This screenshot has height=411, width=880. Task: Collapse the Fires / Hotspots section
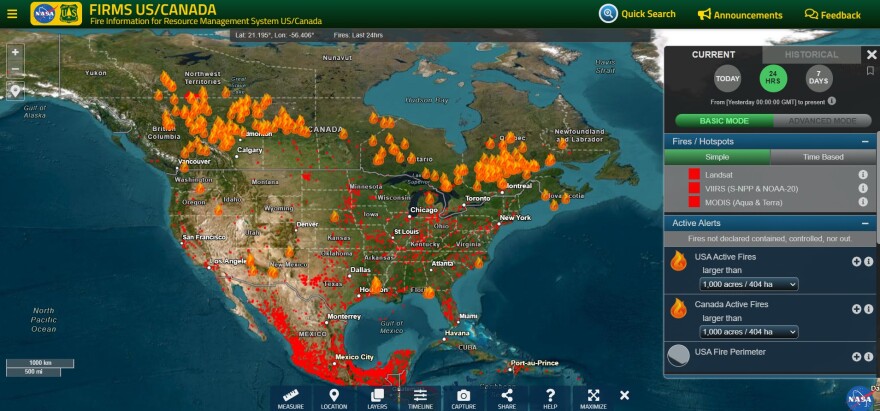click(x=864, y=142)
